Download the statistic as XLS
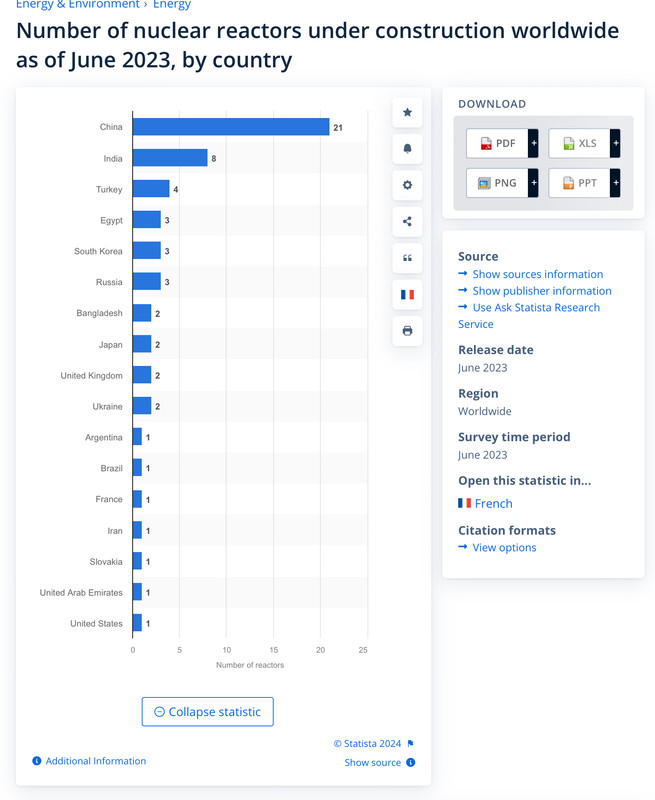 tap(580, 143)
